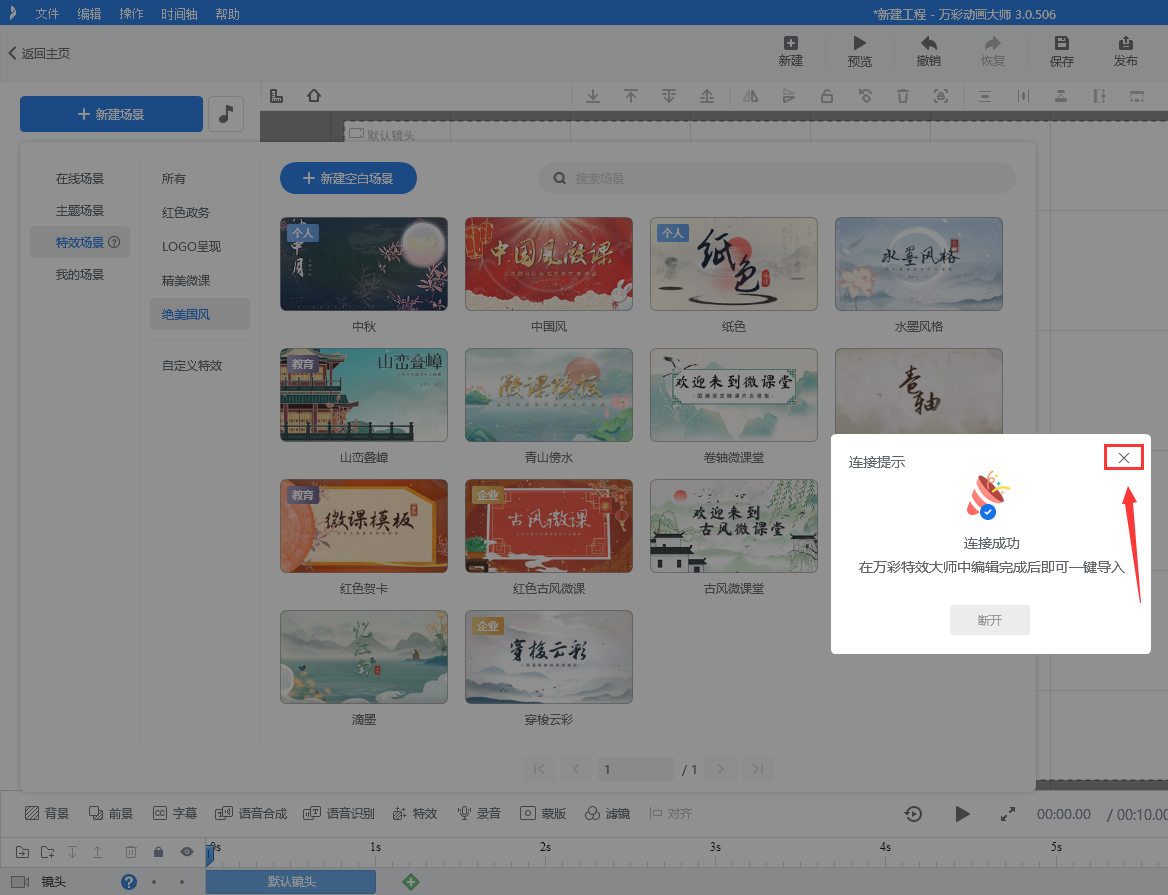Choose the 红色古风微课 scene thumbnail

[x=549, y=526]
